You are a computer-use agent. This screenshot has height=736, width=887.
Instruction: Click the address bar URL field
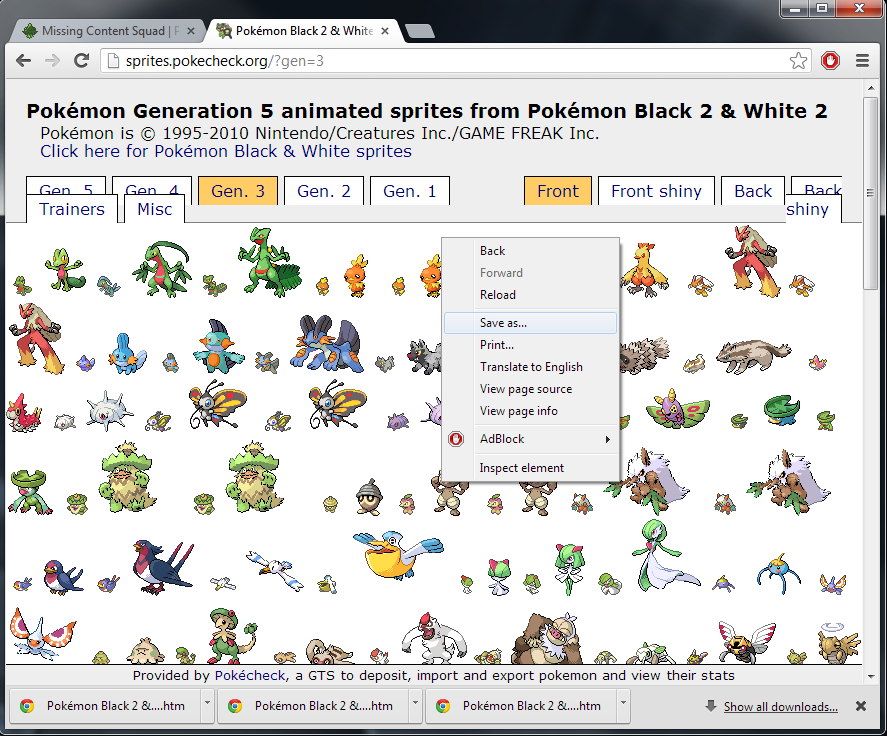pyautogui.click(x=450, y=61)
